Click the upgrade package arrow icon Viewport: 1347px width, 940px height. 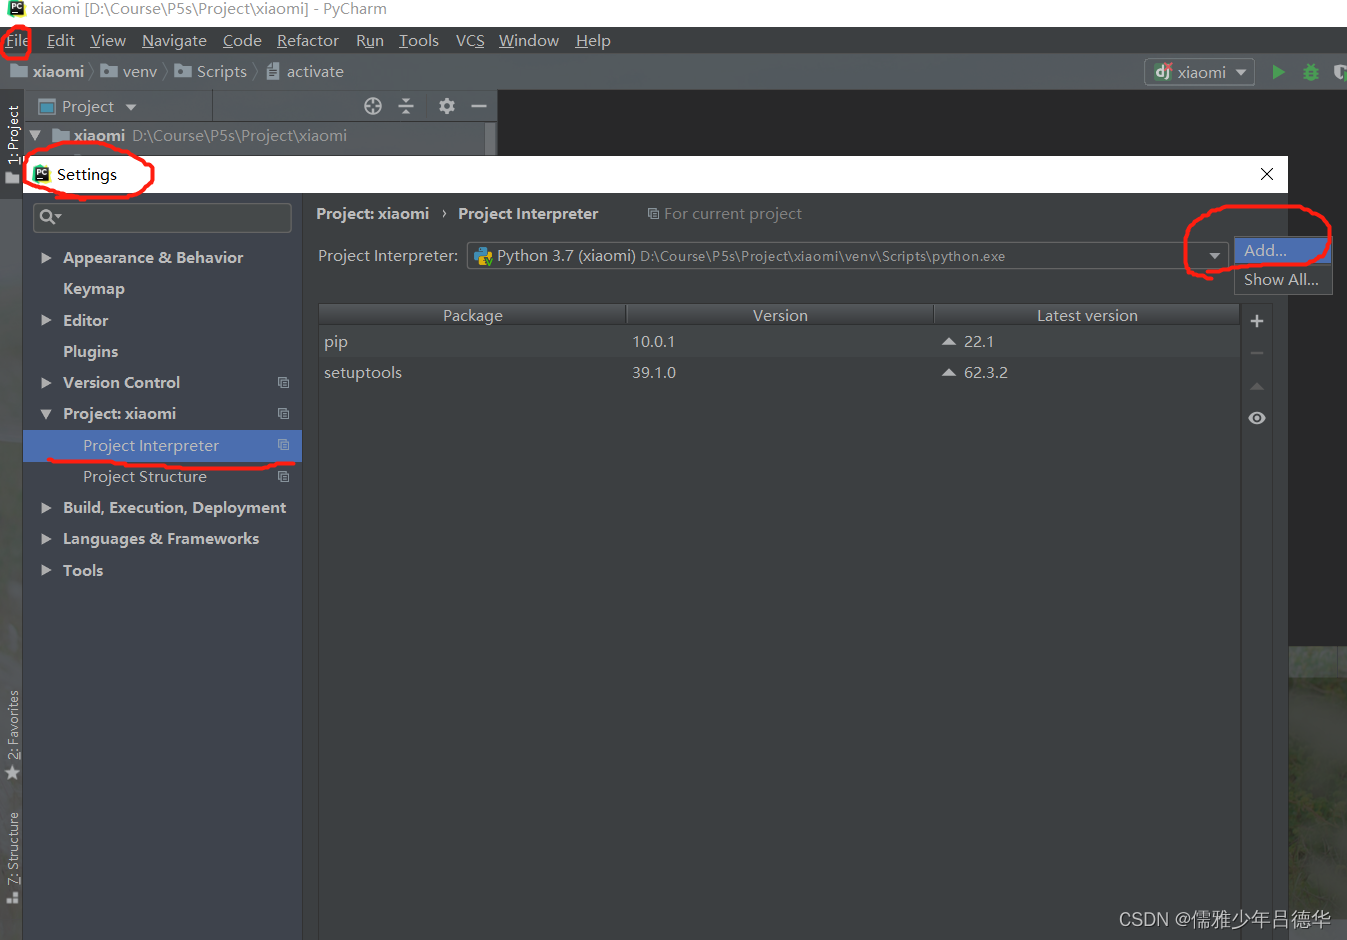point(1257,386)
